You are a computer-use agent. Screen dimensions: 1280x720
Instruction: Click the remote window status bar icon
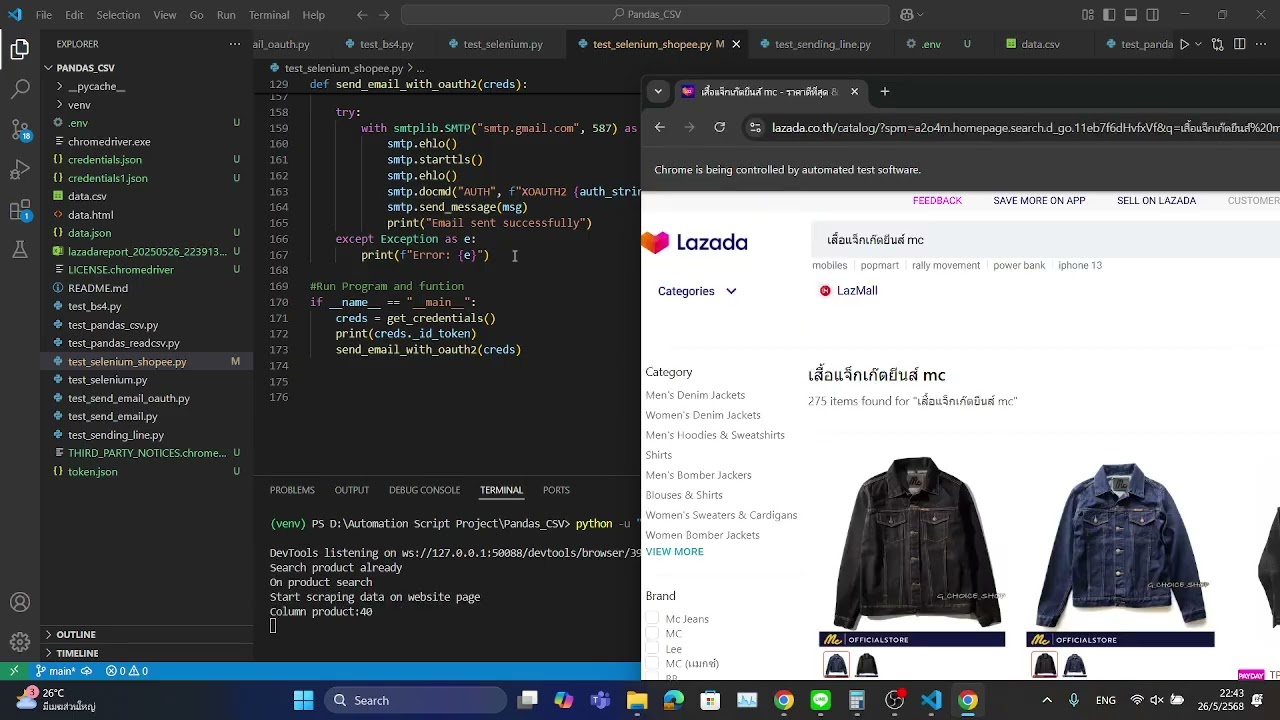[14, 671]
